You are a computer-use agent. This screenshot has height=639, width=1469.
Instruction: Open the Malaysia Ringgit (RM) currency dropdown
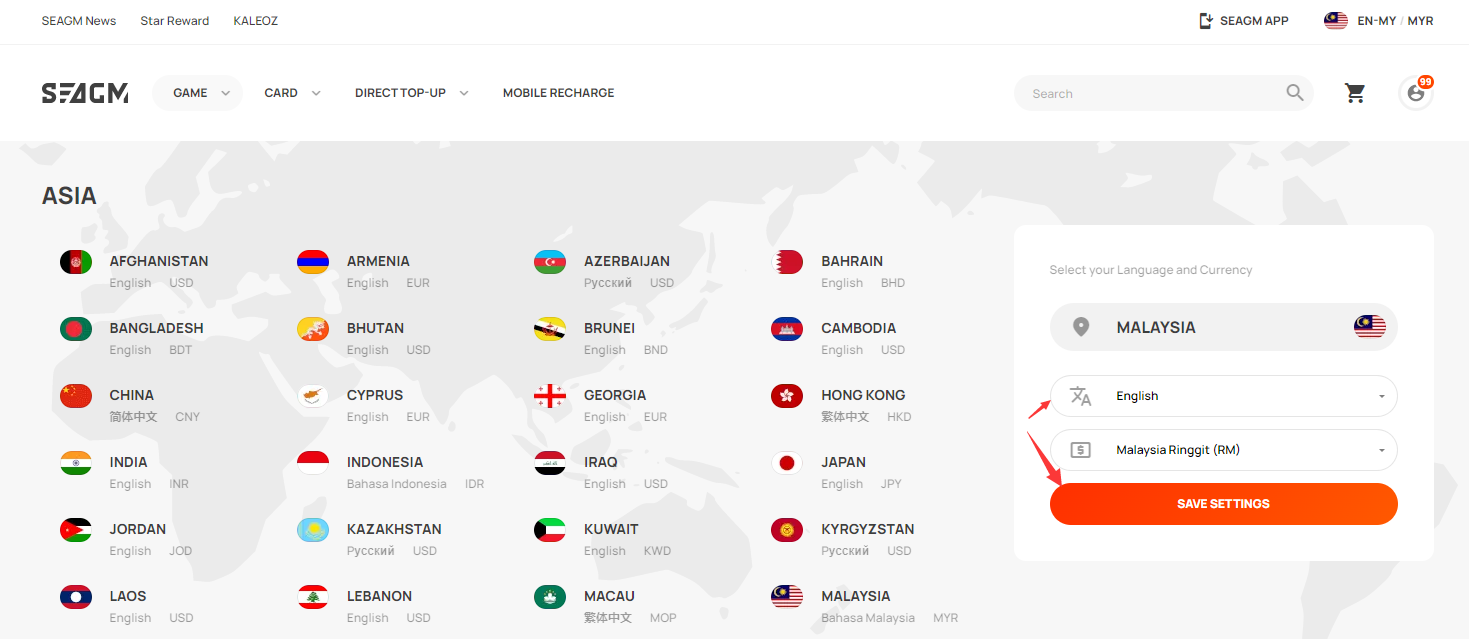click(1224, 450)
